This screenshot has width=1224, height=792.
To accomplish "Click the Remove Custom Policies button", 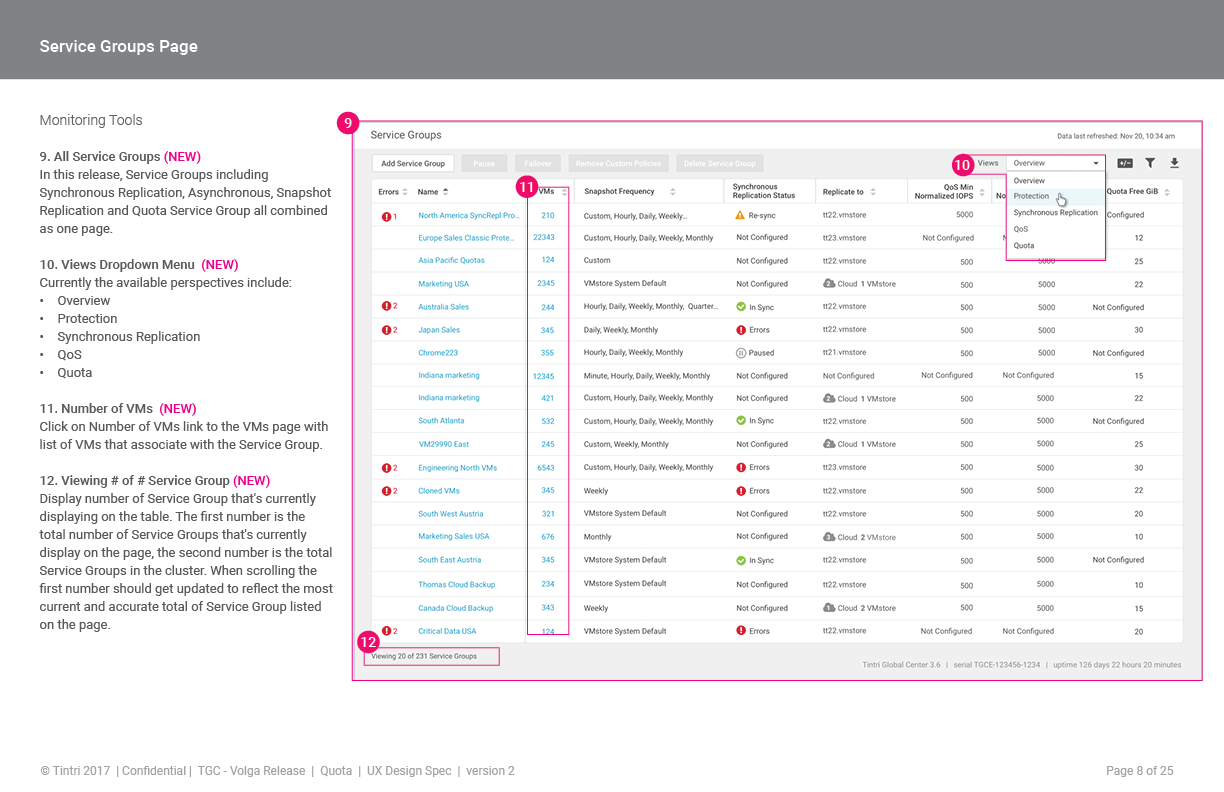I will coord(618,163).
